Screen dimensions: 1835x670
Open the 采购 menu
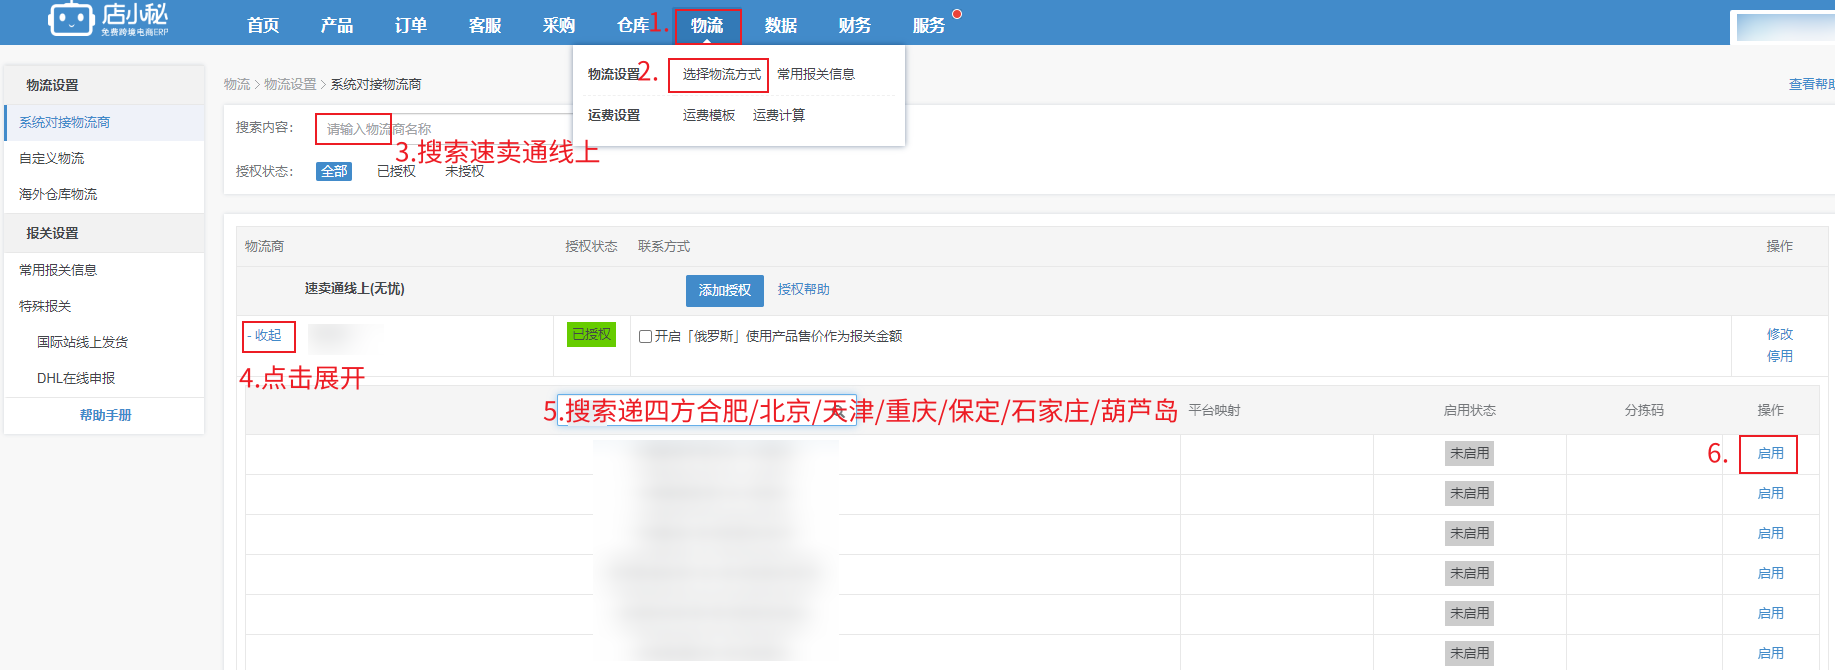click(x=559, y=25)
